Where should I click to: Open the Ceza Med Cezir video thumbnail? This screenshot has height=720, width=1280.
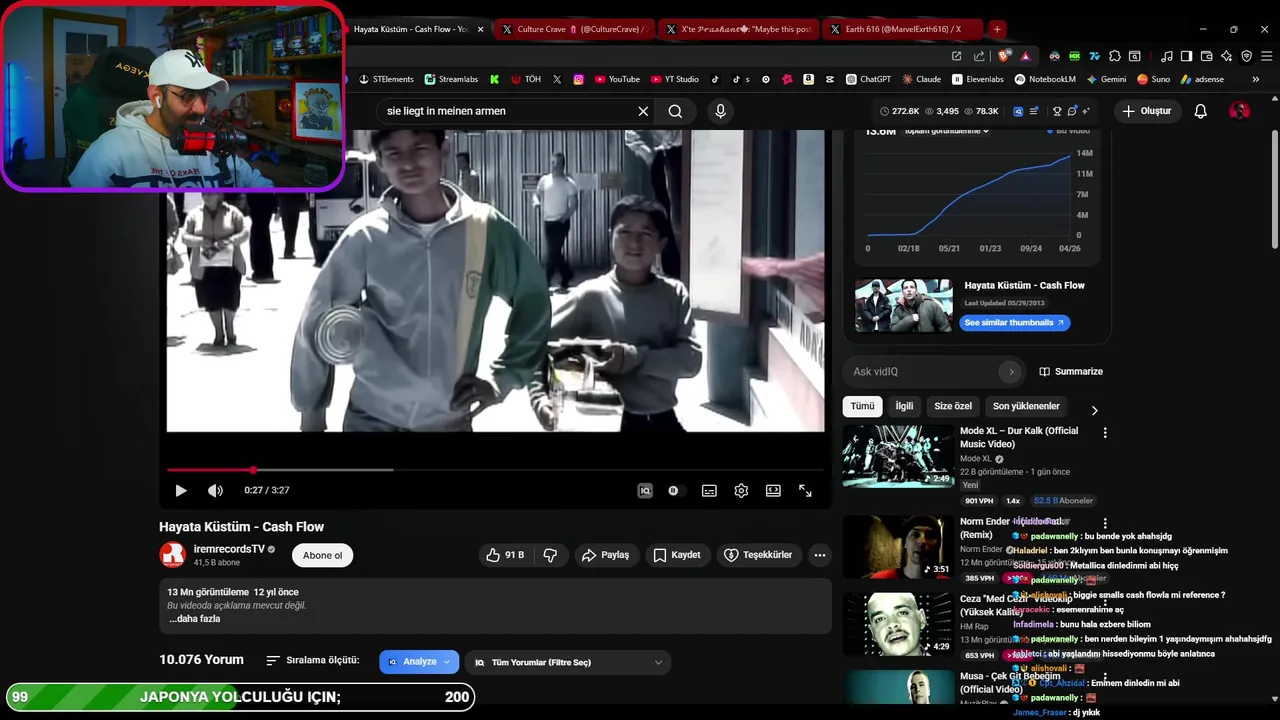pos(898,625)
